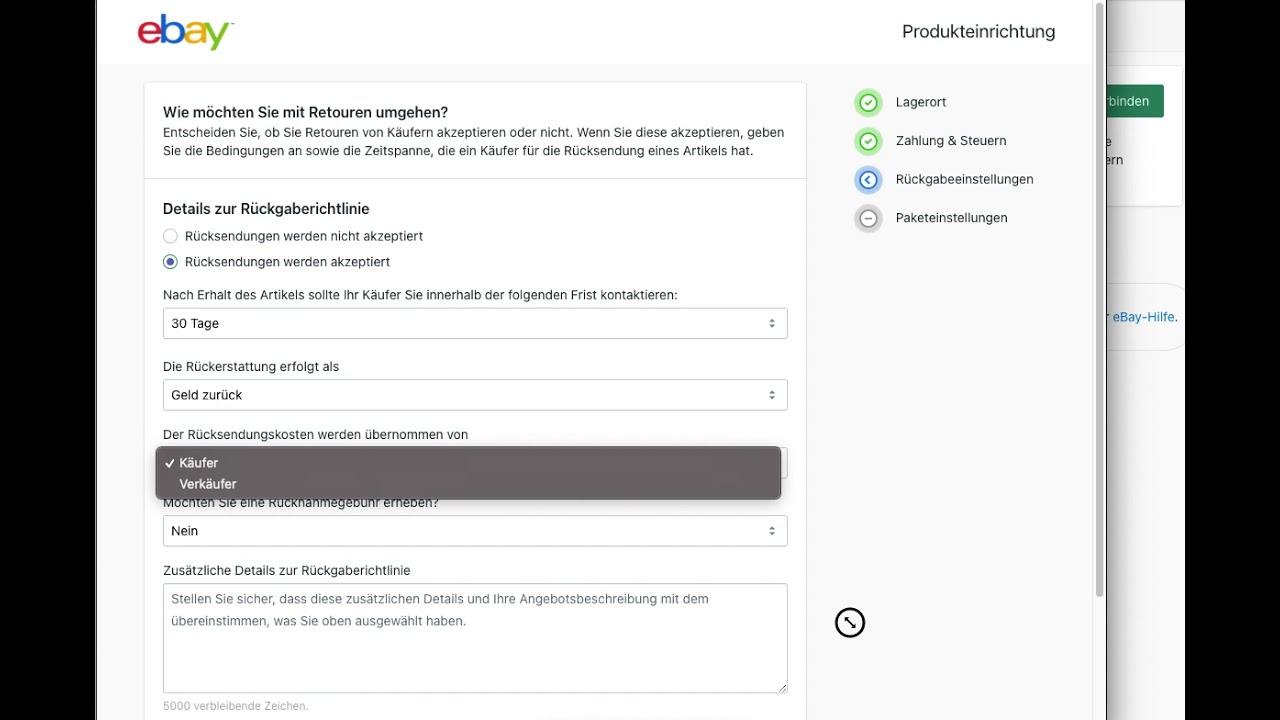Image resolution: width=1280 pixels, height=720 pixels.
Task: Click the vertical page scrollbar
Action: pos(1101,300)
